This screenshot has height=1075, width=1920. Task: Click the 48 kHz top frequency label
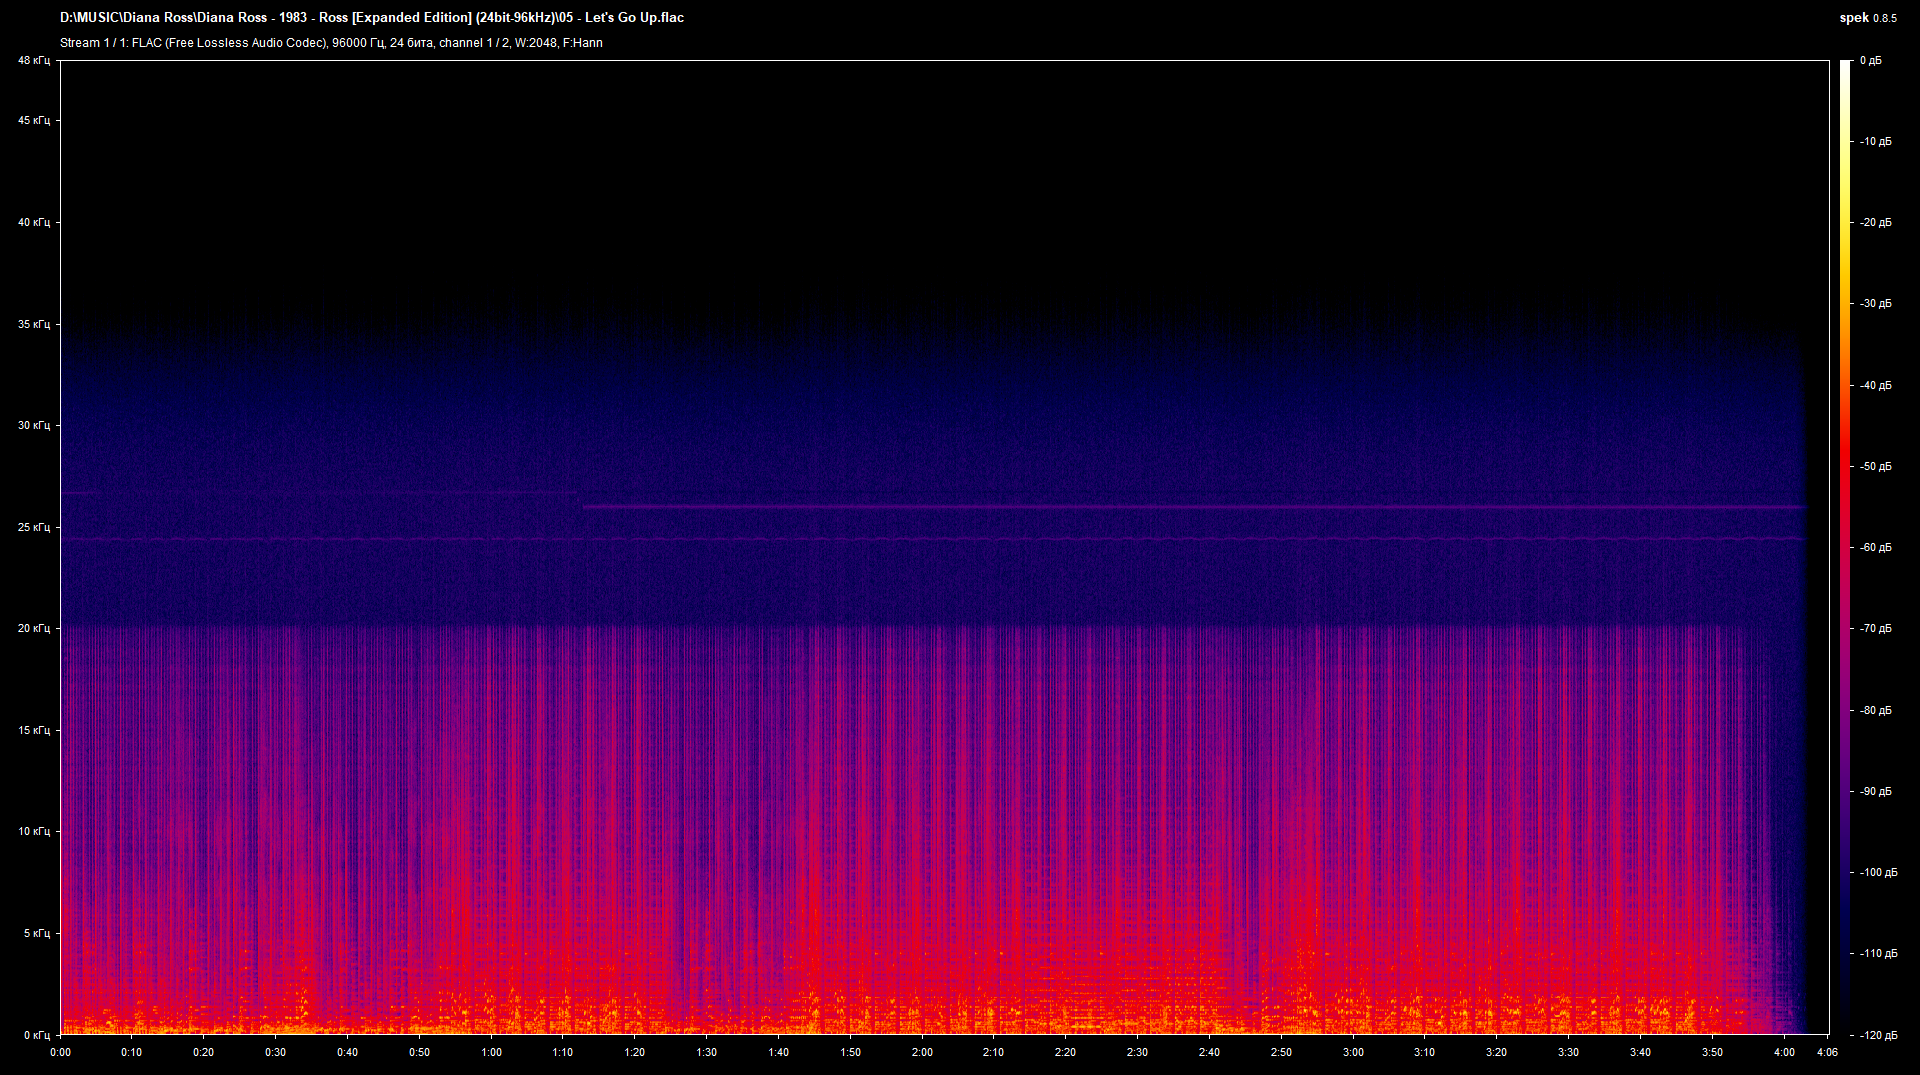pos(33,61)
